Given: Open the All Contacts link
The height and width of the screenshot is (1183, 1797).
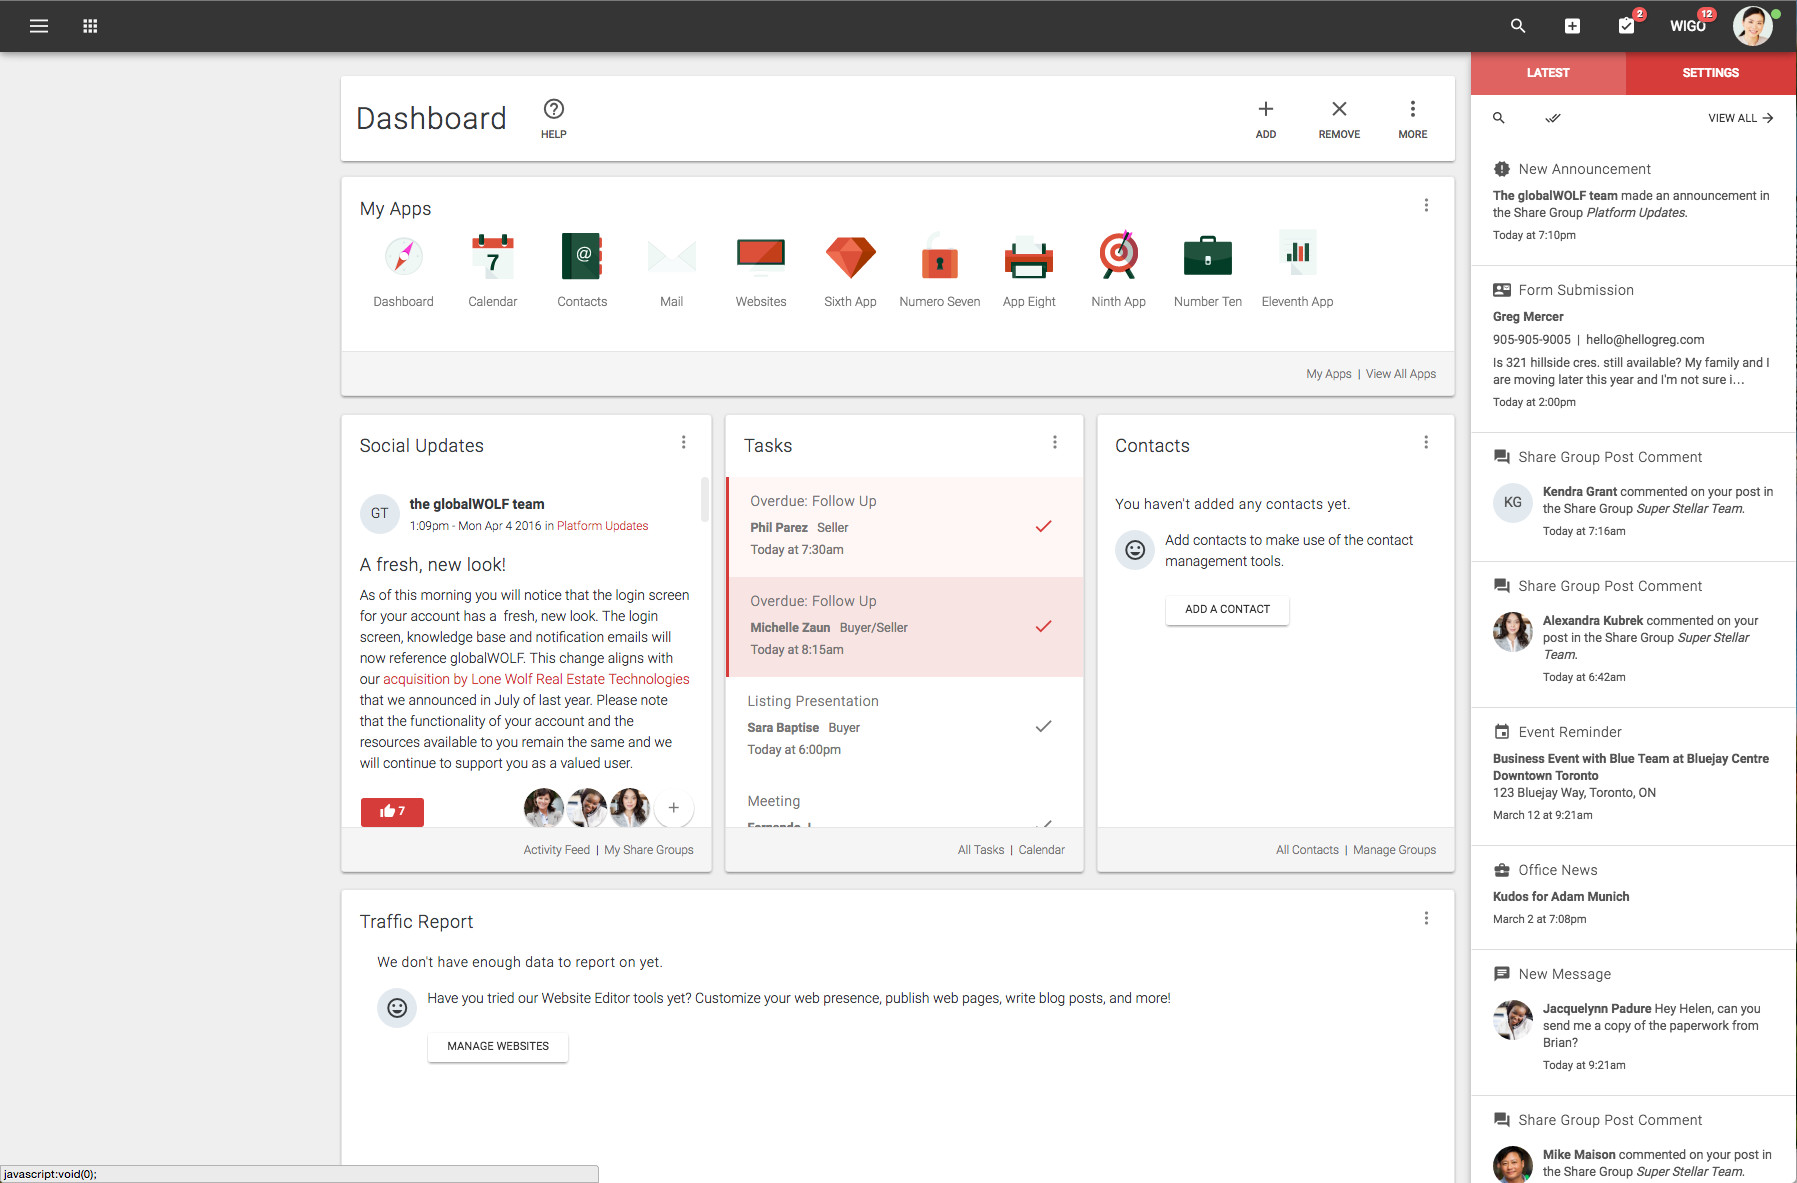Looking at the screenshot, I should point(1307,850).
